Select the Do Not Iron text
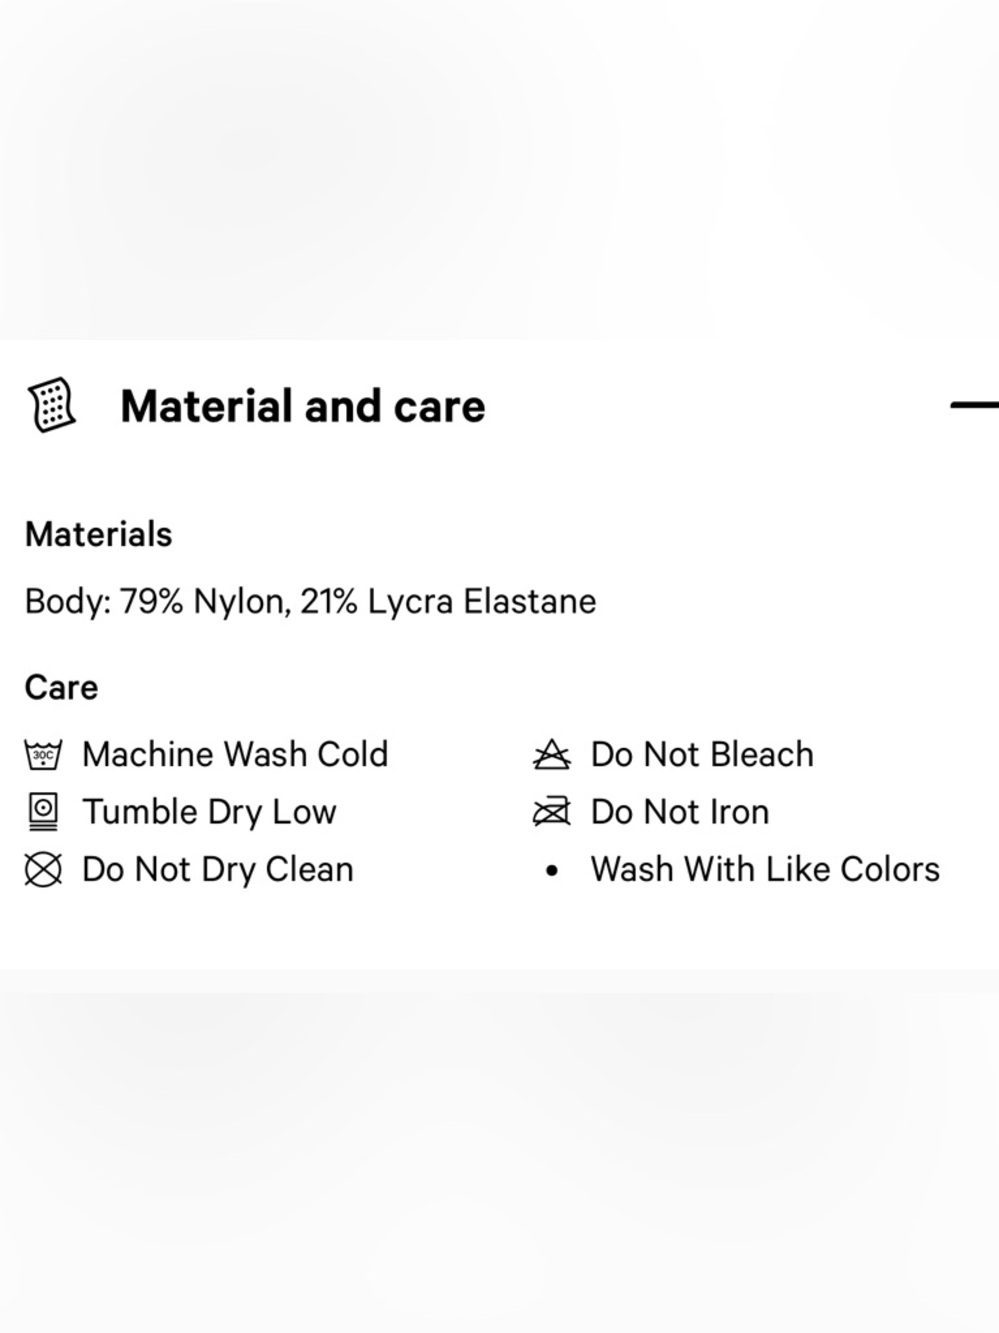The image size is (999, 1333). coord(680,812)
